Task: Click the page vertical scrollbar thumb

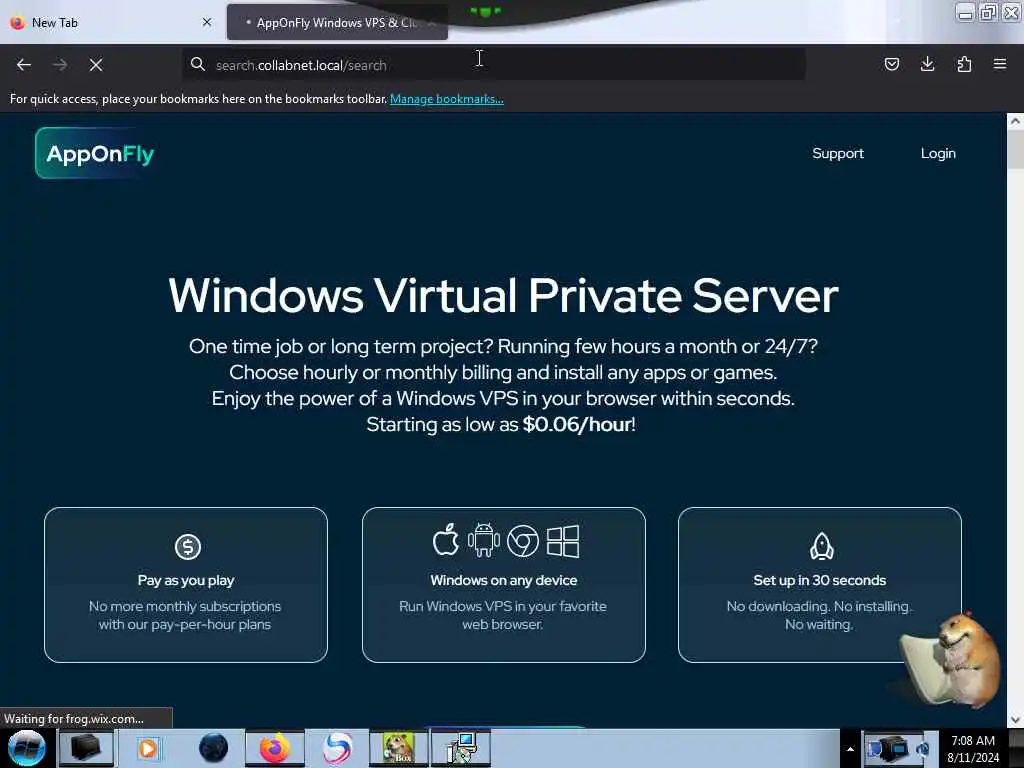Action: pos(1015,149)
